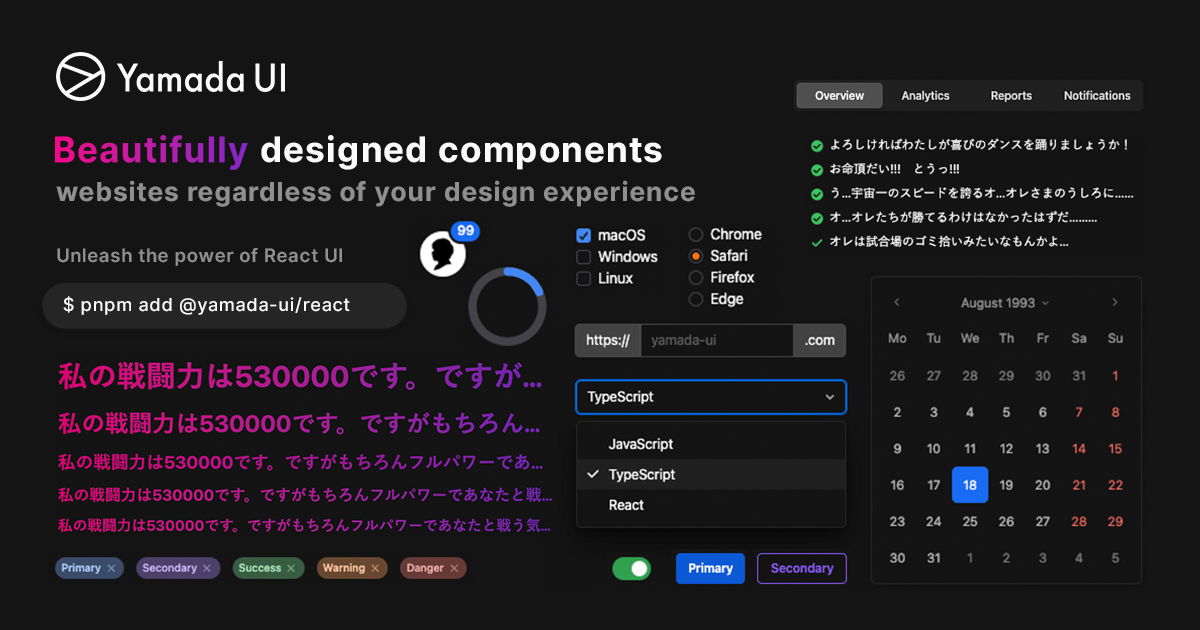Open the Notifications tab
The width and height of the screenshot is (1200, 630).
pos(1097,96)
